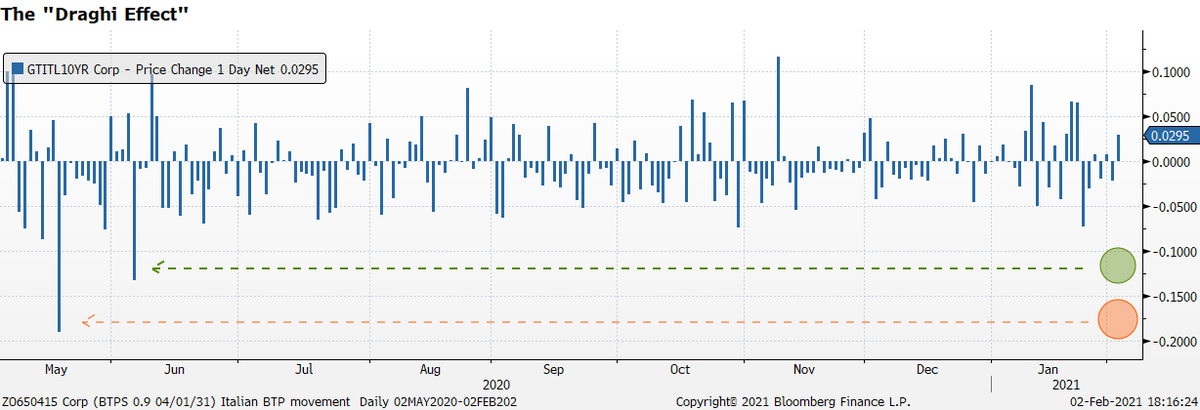1200x410 pixels.
Task: Click the 0.1000 y-axis label
Action: [1173, 73]
